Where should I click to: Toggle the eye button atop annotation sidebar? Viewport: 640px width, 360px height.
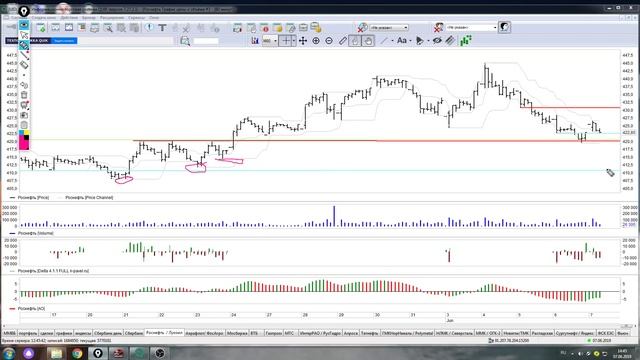(x=24, y=25)
